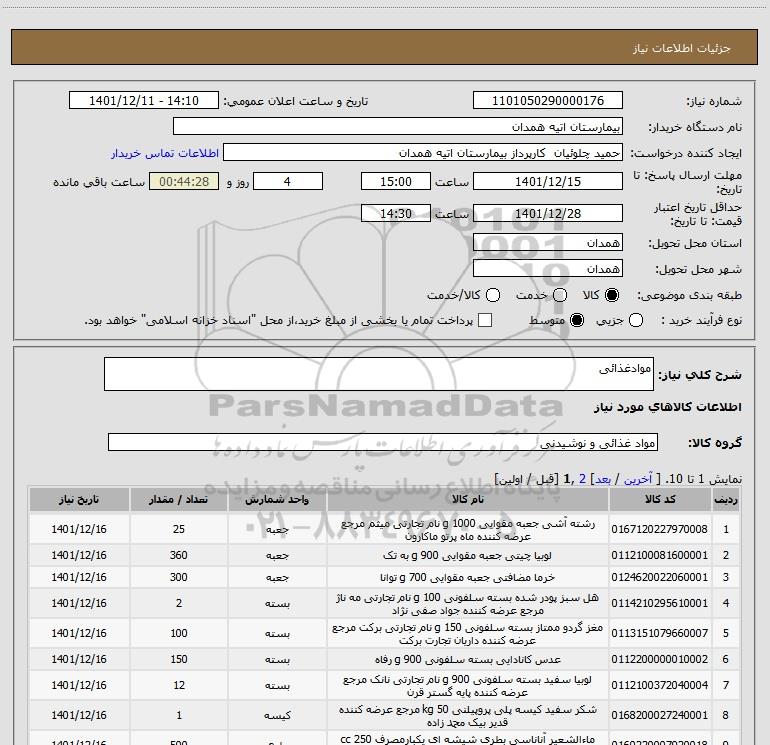Image resolution: width=770 pixels, height=745 pixels.
Task: Click گروه کالا field مواد غذائی و نوشیدنی
Action: (x=383, y=442)
